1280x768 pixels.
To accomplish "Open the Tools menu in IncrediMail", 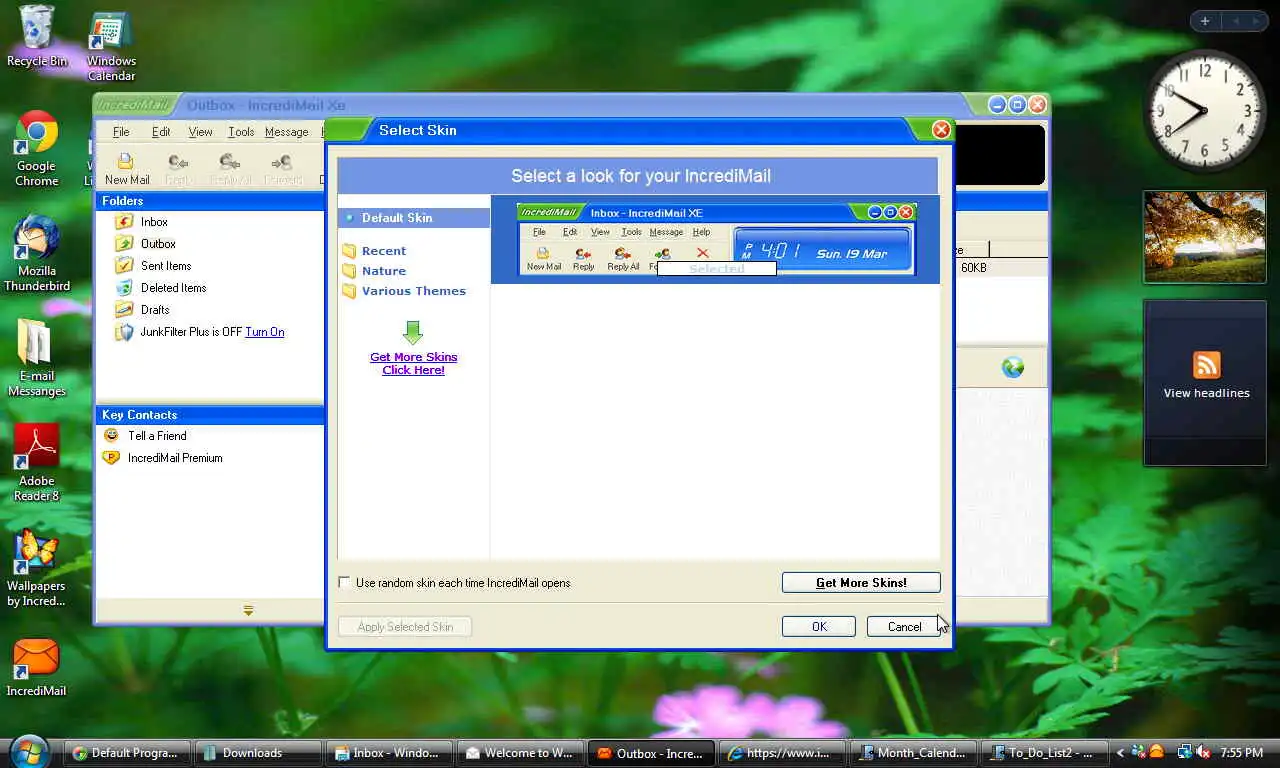I will [241, 132].
